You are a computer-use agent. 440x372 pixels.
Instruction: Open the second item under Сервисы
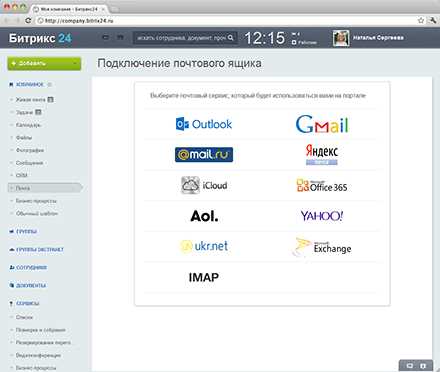click(41, 330)
